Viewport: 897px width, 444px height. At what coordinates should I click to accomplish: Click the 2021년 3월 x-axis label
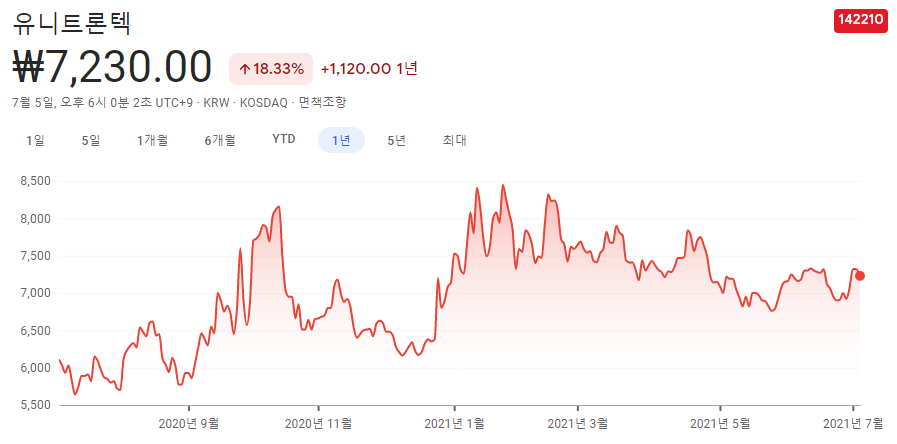click(x=578, y=423)
